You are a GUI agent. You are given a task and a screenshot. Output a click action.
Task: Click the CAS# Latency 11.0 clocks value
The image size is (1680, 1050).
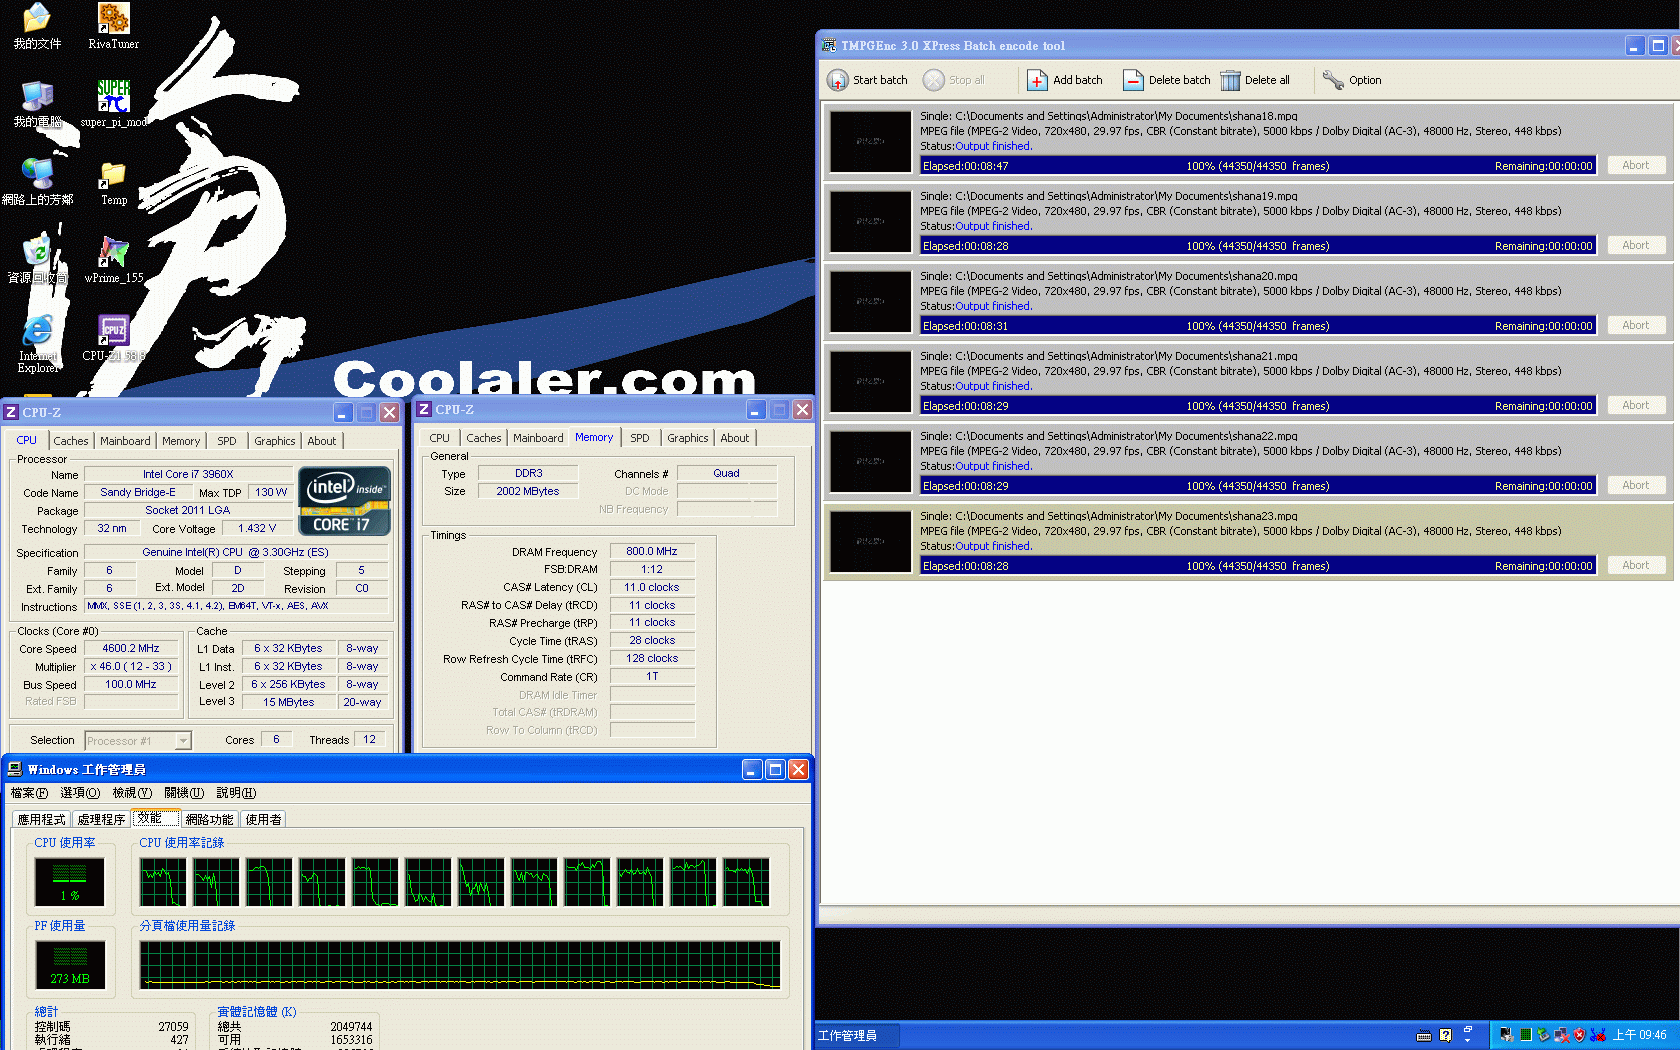652,588
